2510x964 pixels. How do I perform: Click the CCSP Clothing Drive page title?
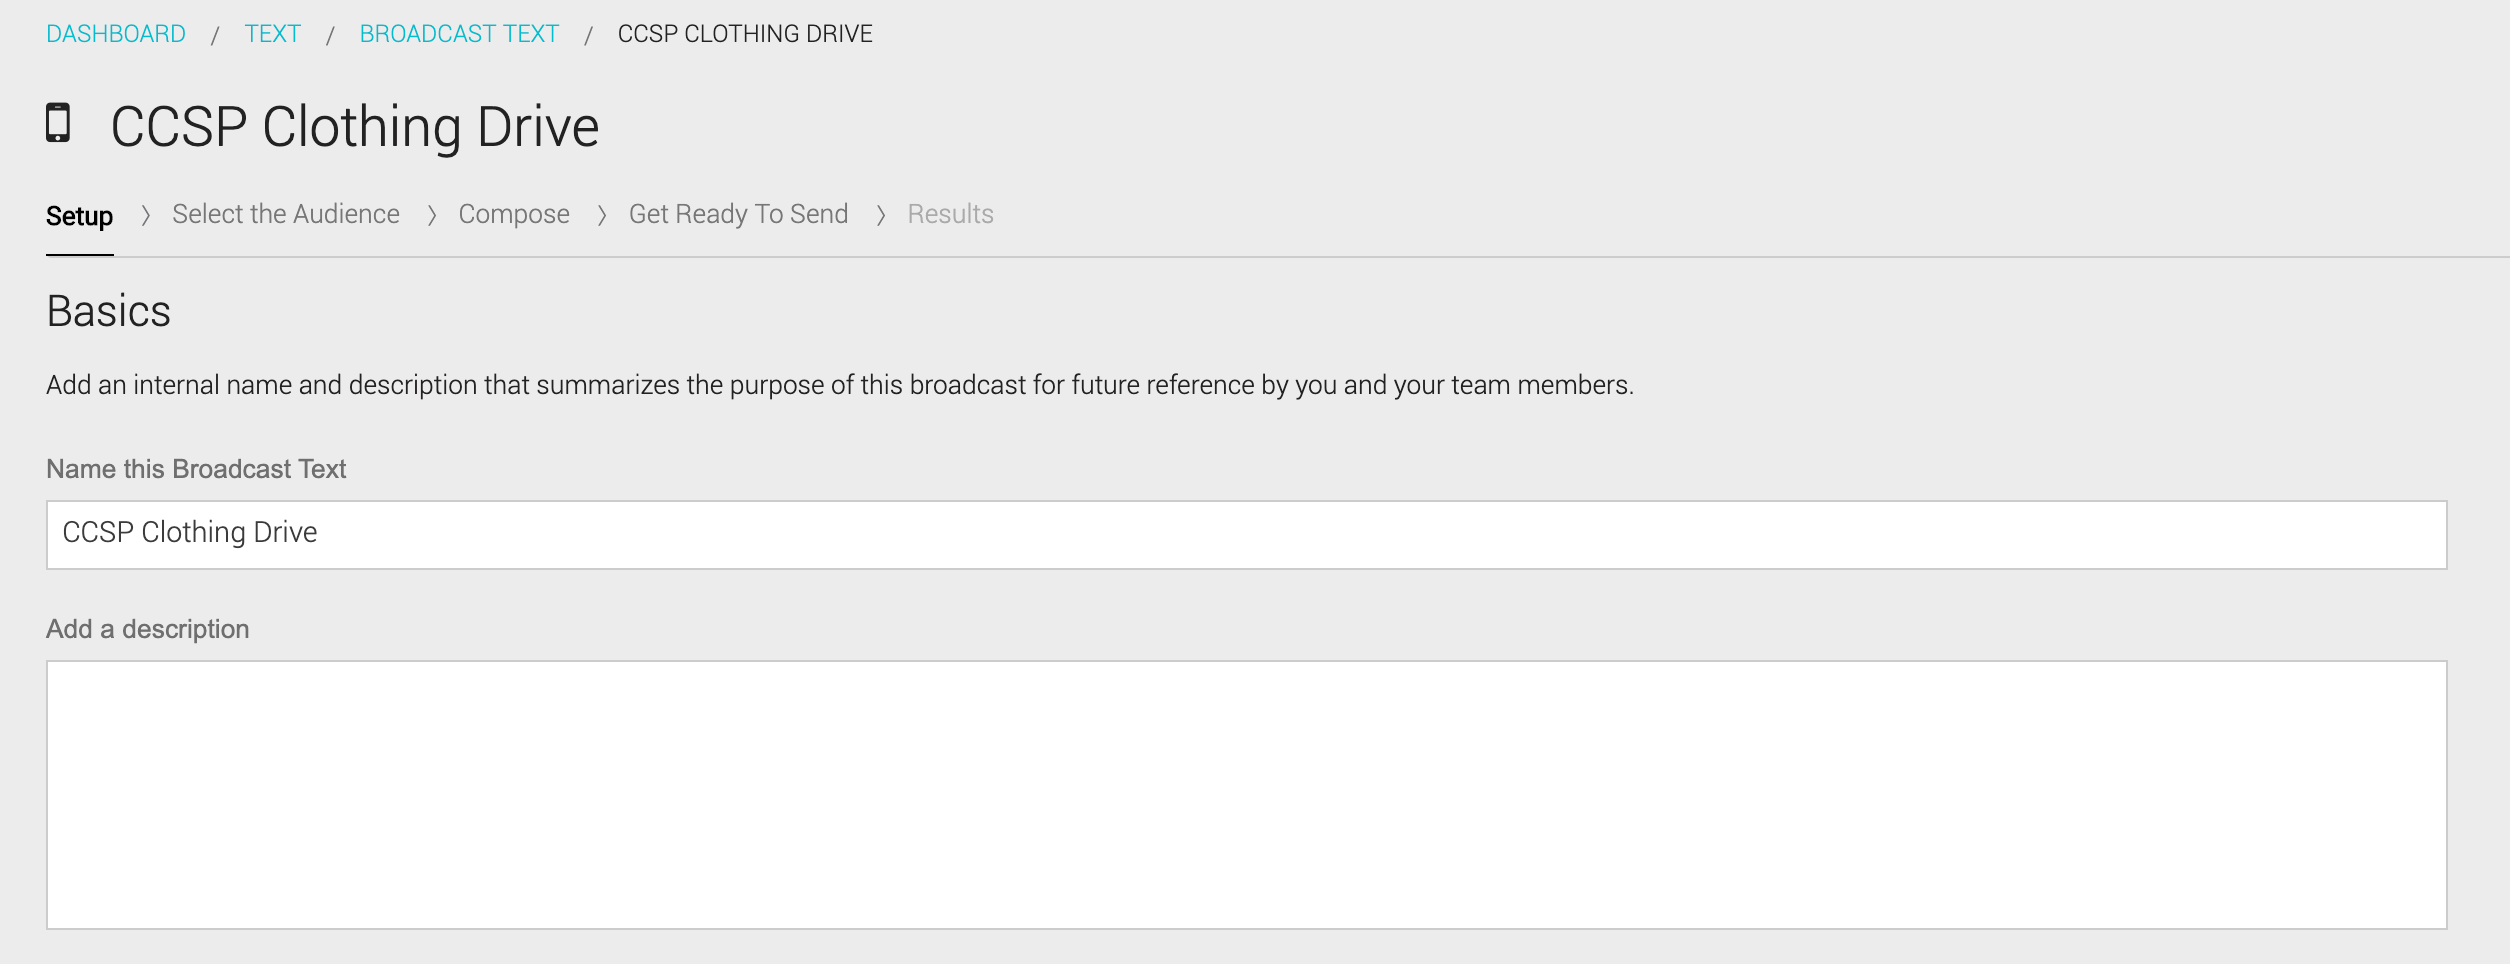[x=355, y=127]
